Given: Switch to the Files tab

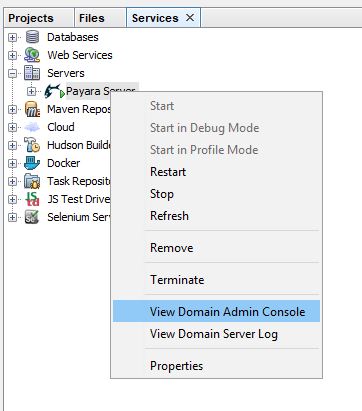Looking at the screenshot, I should (92, 18).
